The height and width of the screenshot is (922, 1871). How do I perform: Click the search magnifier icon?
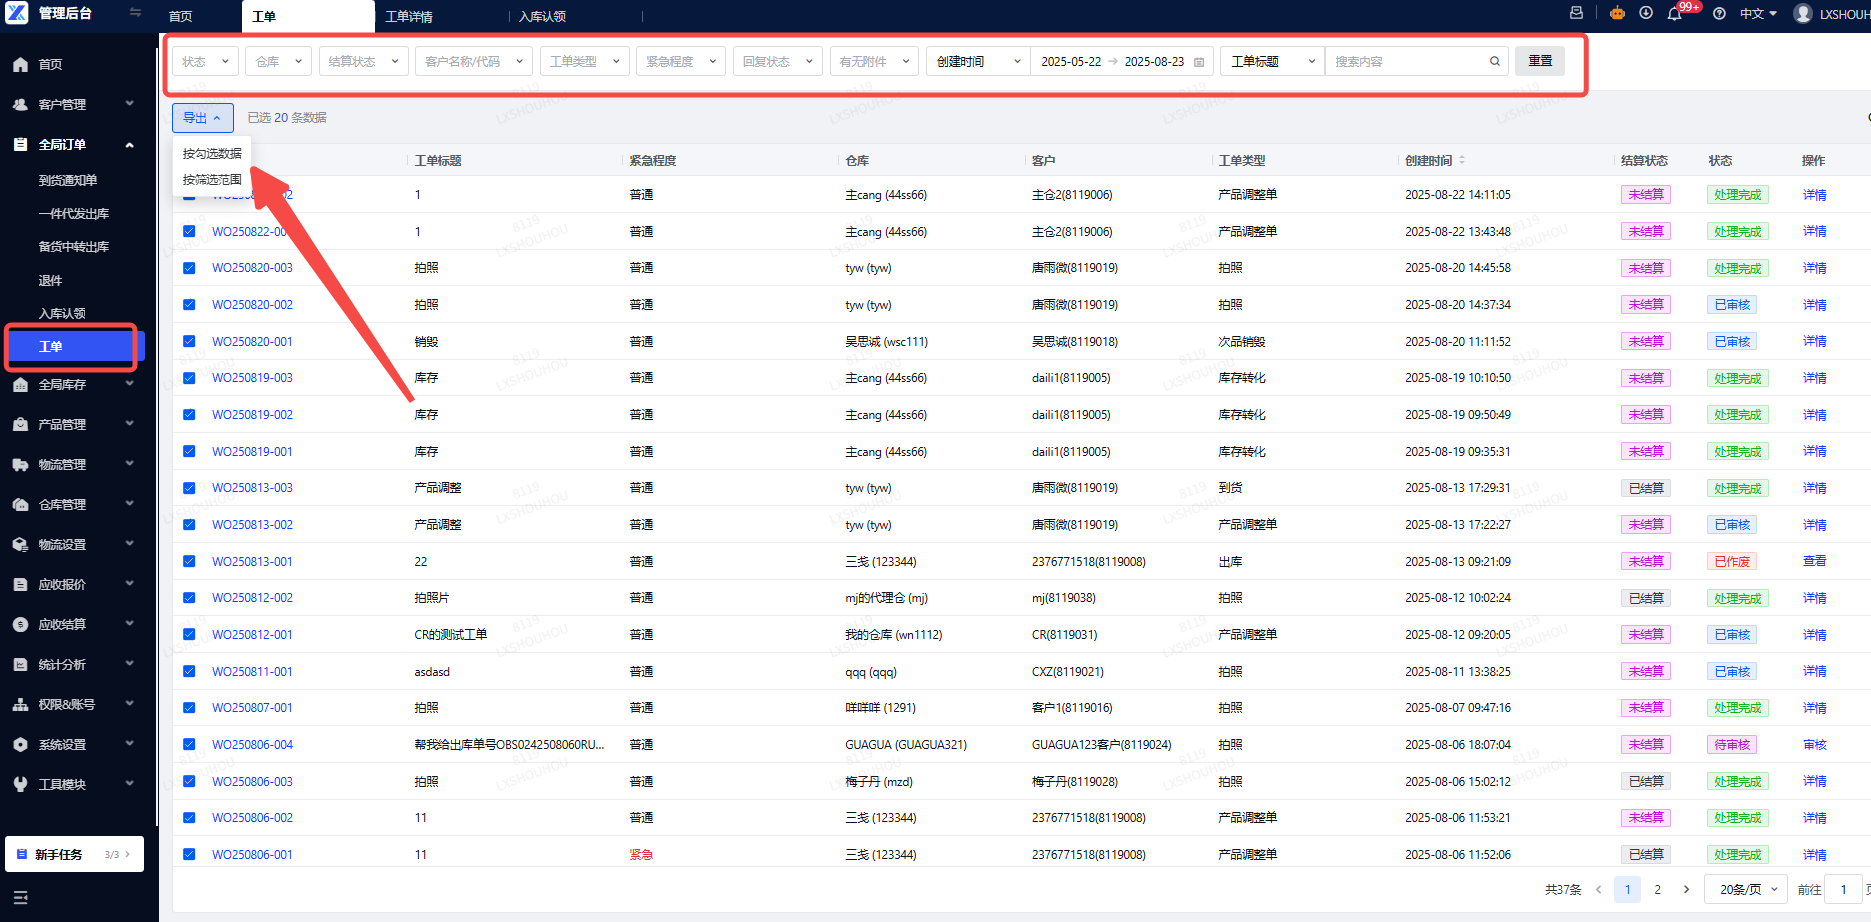coord(1495,61)
